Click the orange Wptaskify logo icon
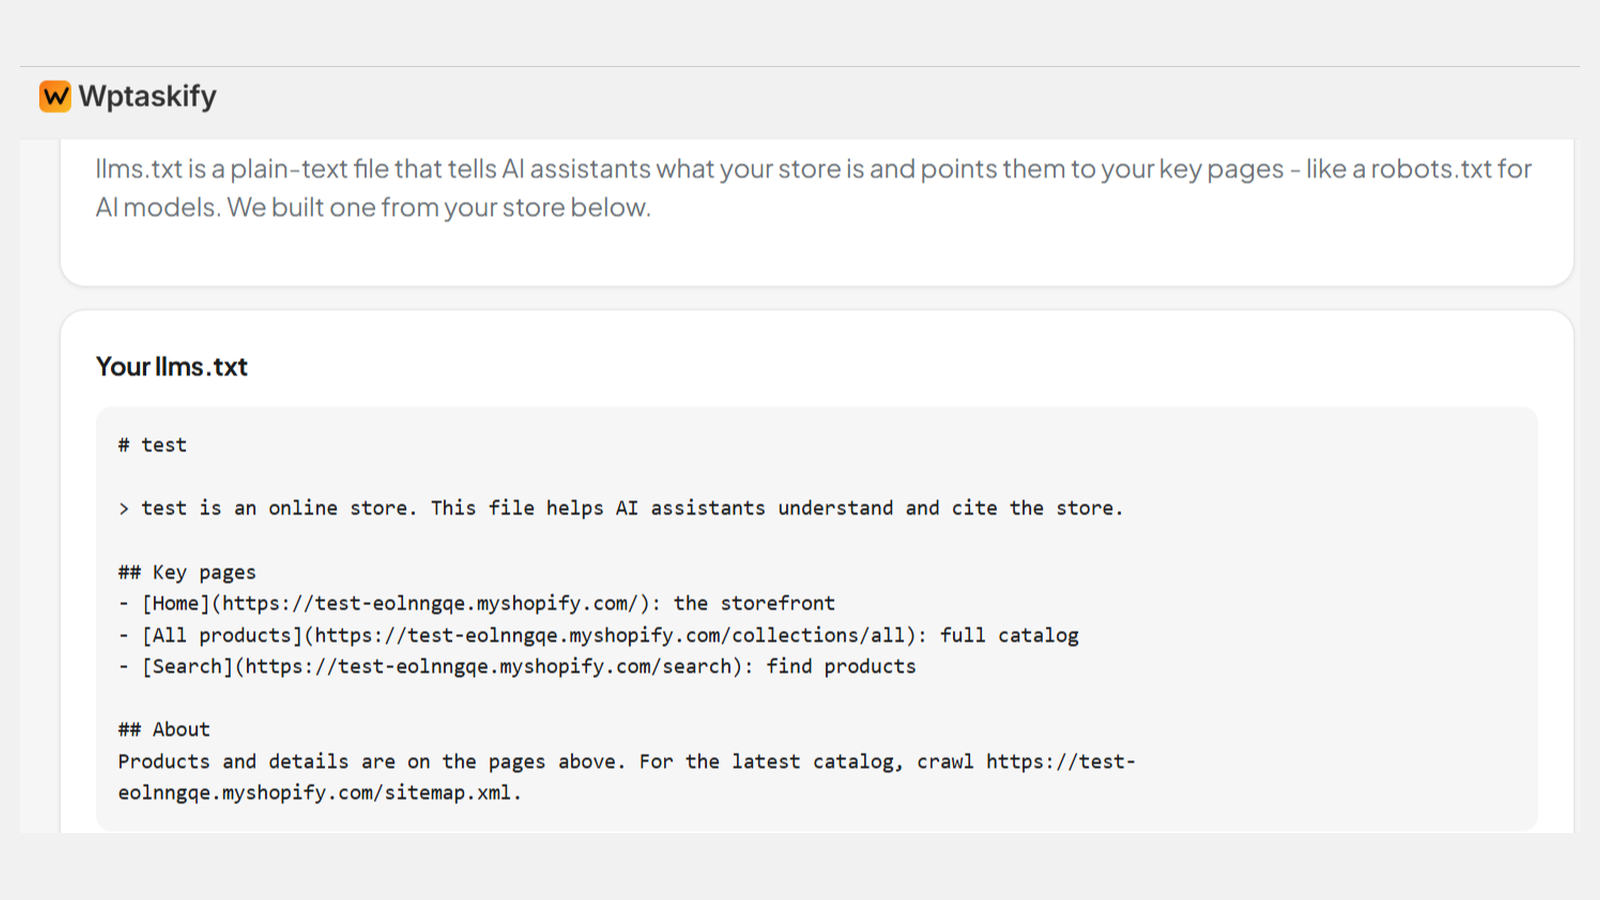Image resolution: width=1600 pixels, height=900 pixels. click(55, 96)
